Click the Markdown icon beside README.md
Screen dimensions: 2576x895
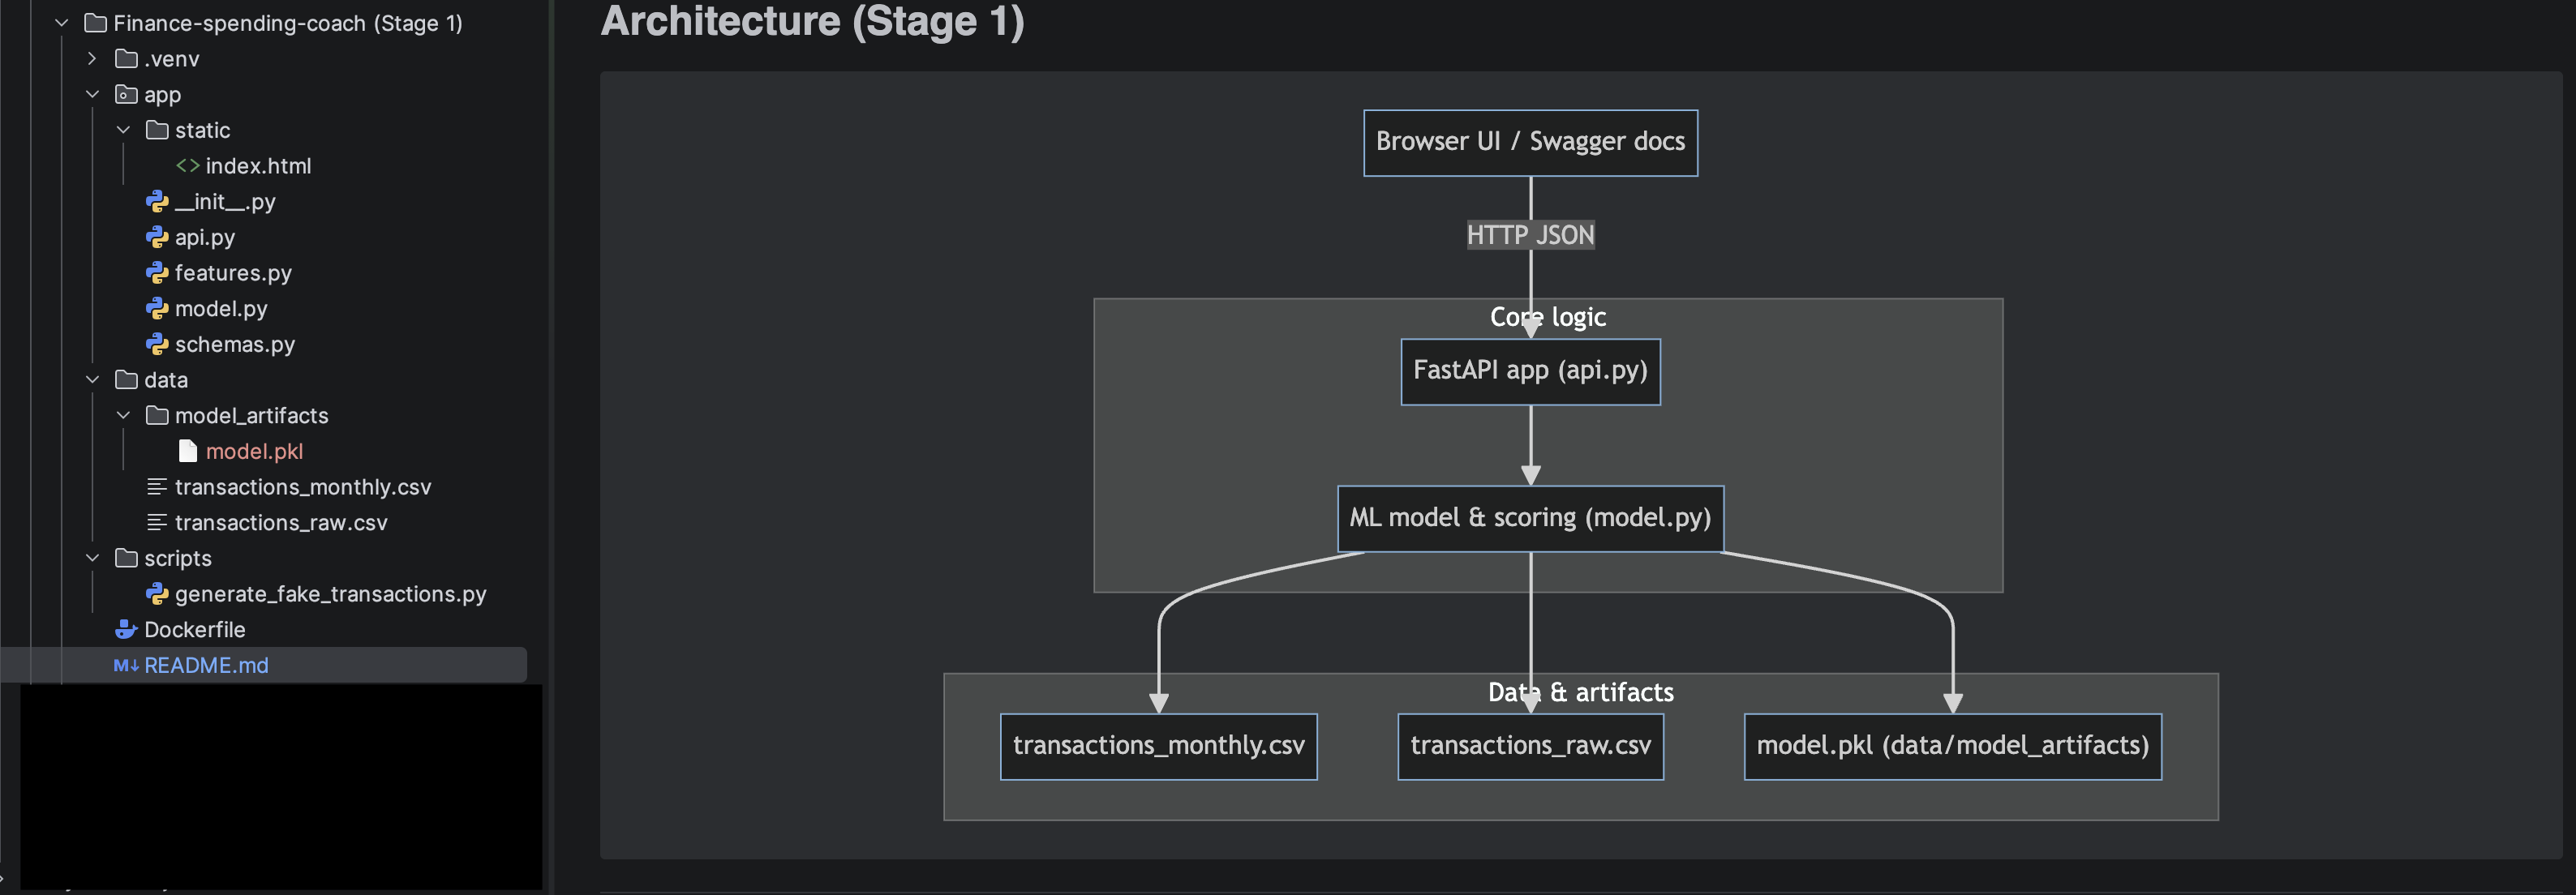point(127,664)
